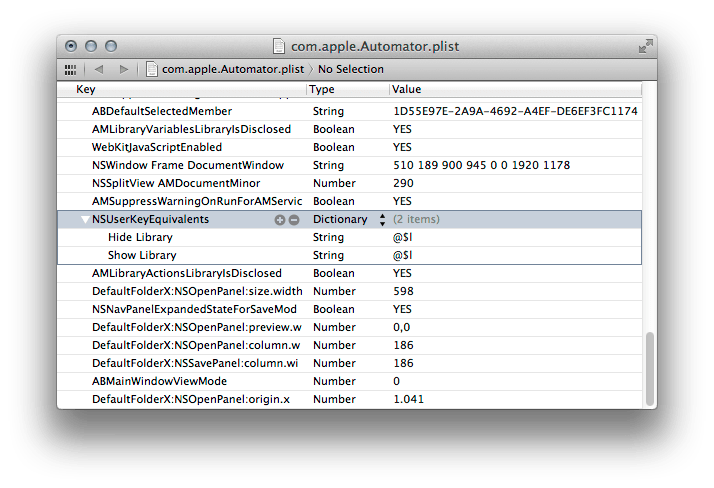The image size is (714, 488).
Task: Select the ABDefaultSelectedMember key
Action: tap(162, 111)
